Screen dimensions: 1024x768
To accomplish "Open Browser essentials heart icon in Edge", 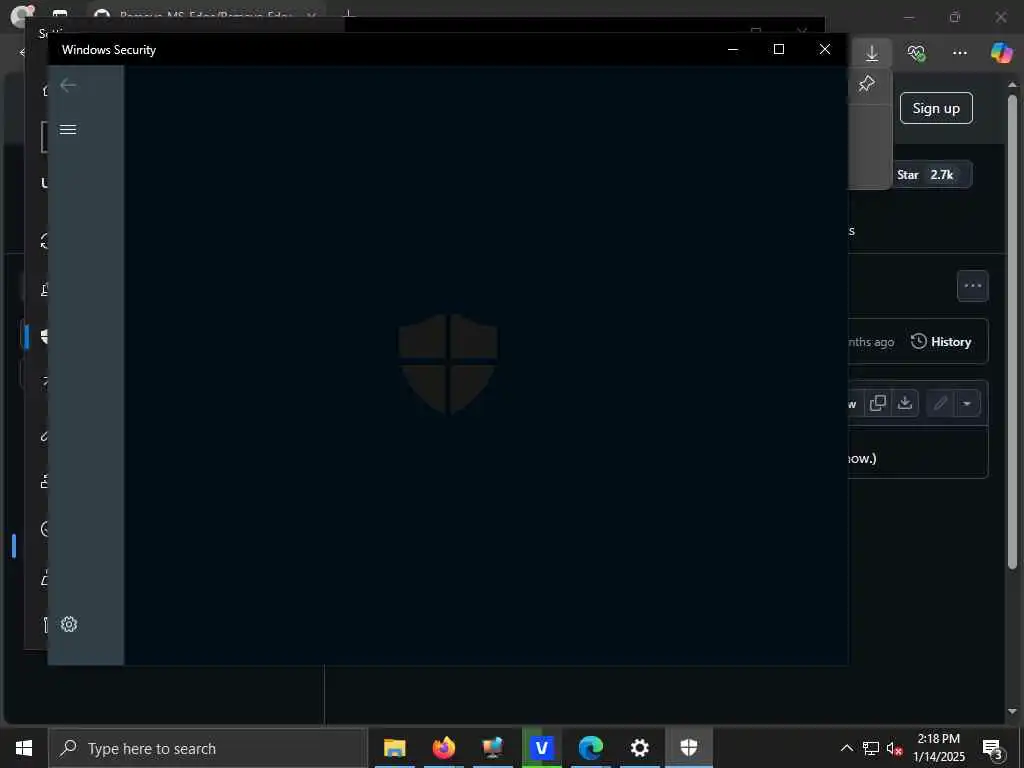I will pos(916,53).
